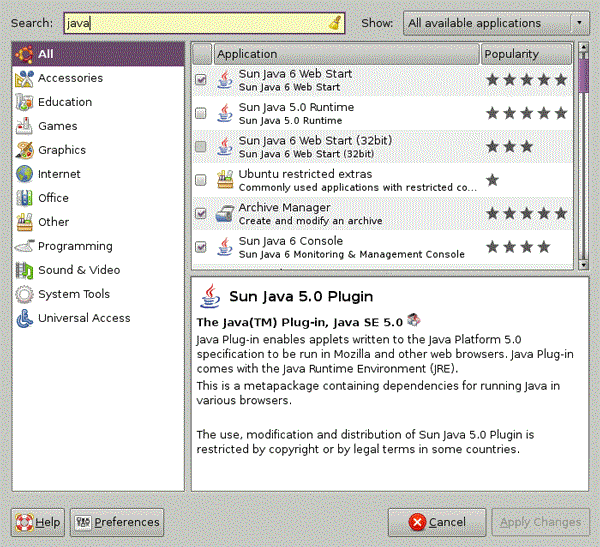Select the Ubuntu restricted extras row text
The image size is (600, 547).
click(x=358, y=180)
